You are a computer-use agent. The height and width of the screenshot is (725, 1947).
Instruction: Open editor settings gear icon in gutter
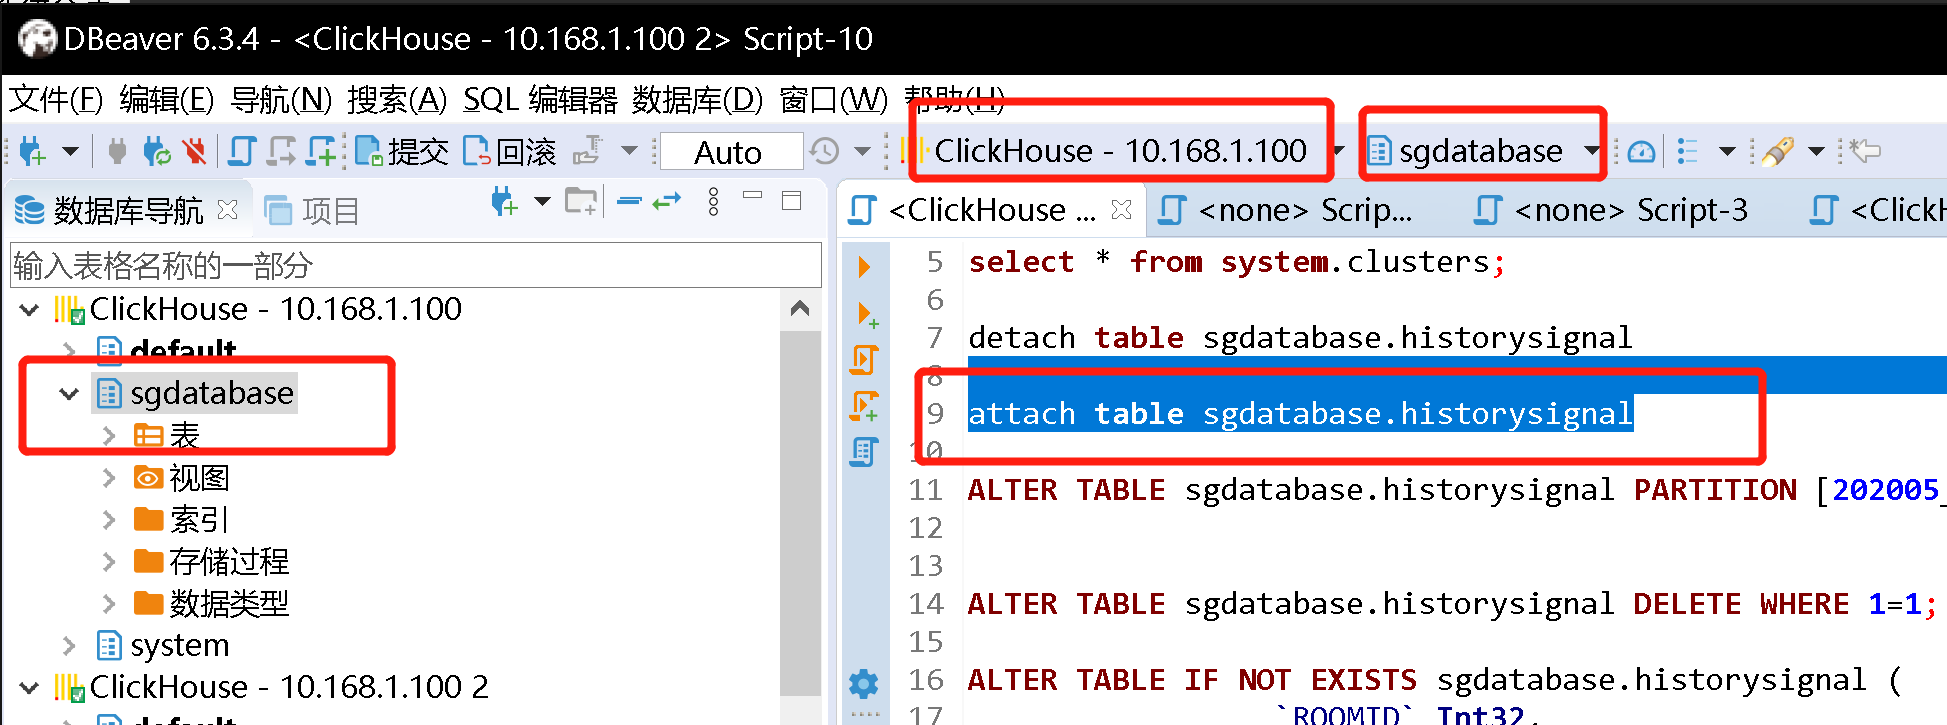click(864, 684)
